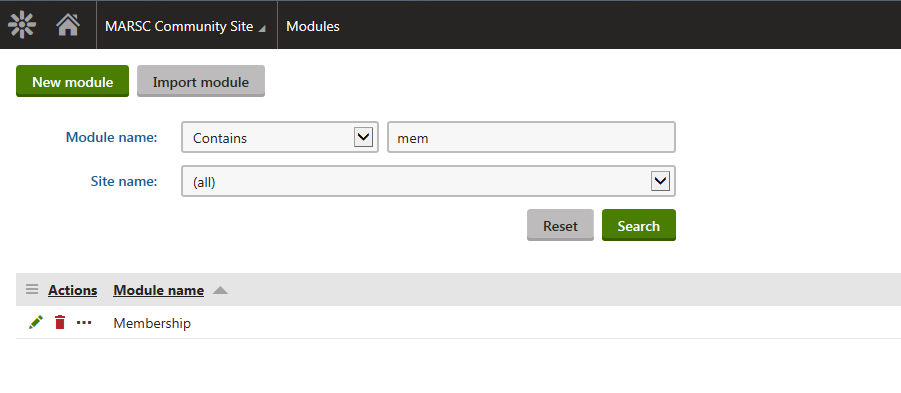The height and width of the screenshot is (393, 901).
Task: Run the Search button
Action: pos(638,225)
